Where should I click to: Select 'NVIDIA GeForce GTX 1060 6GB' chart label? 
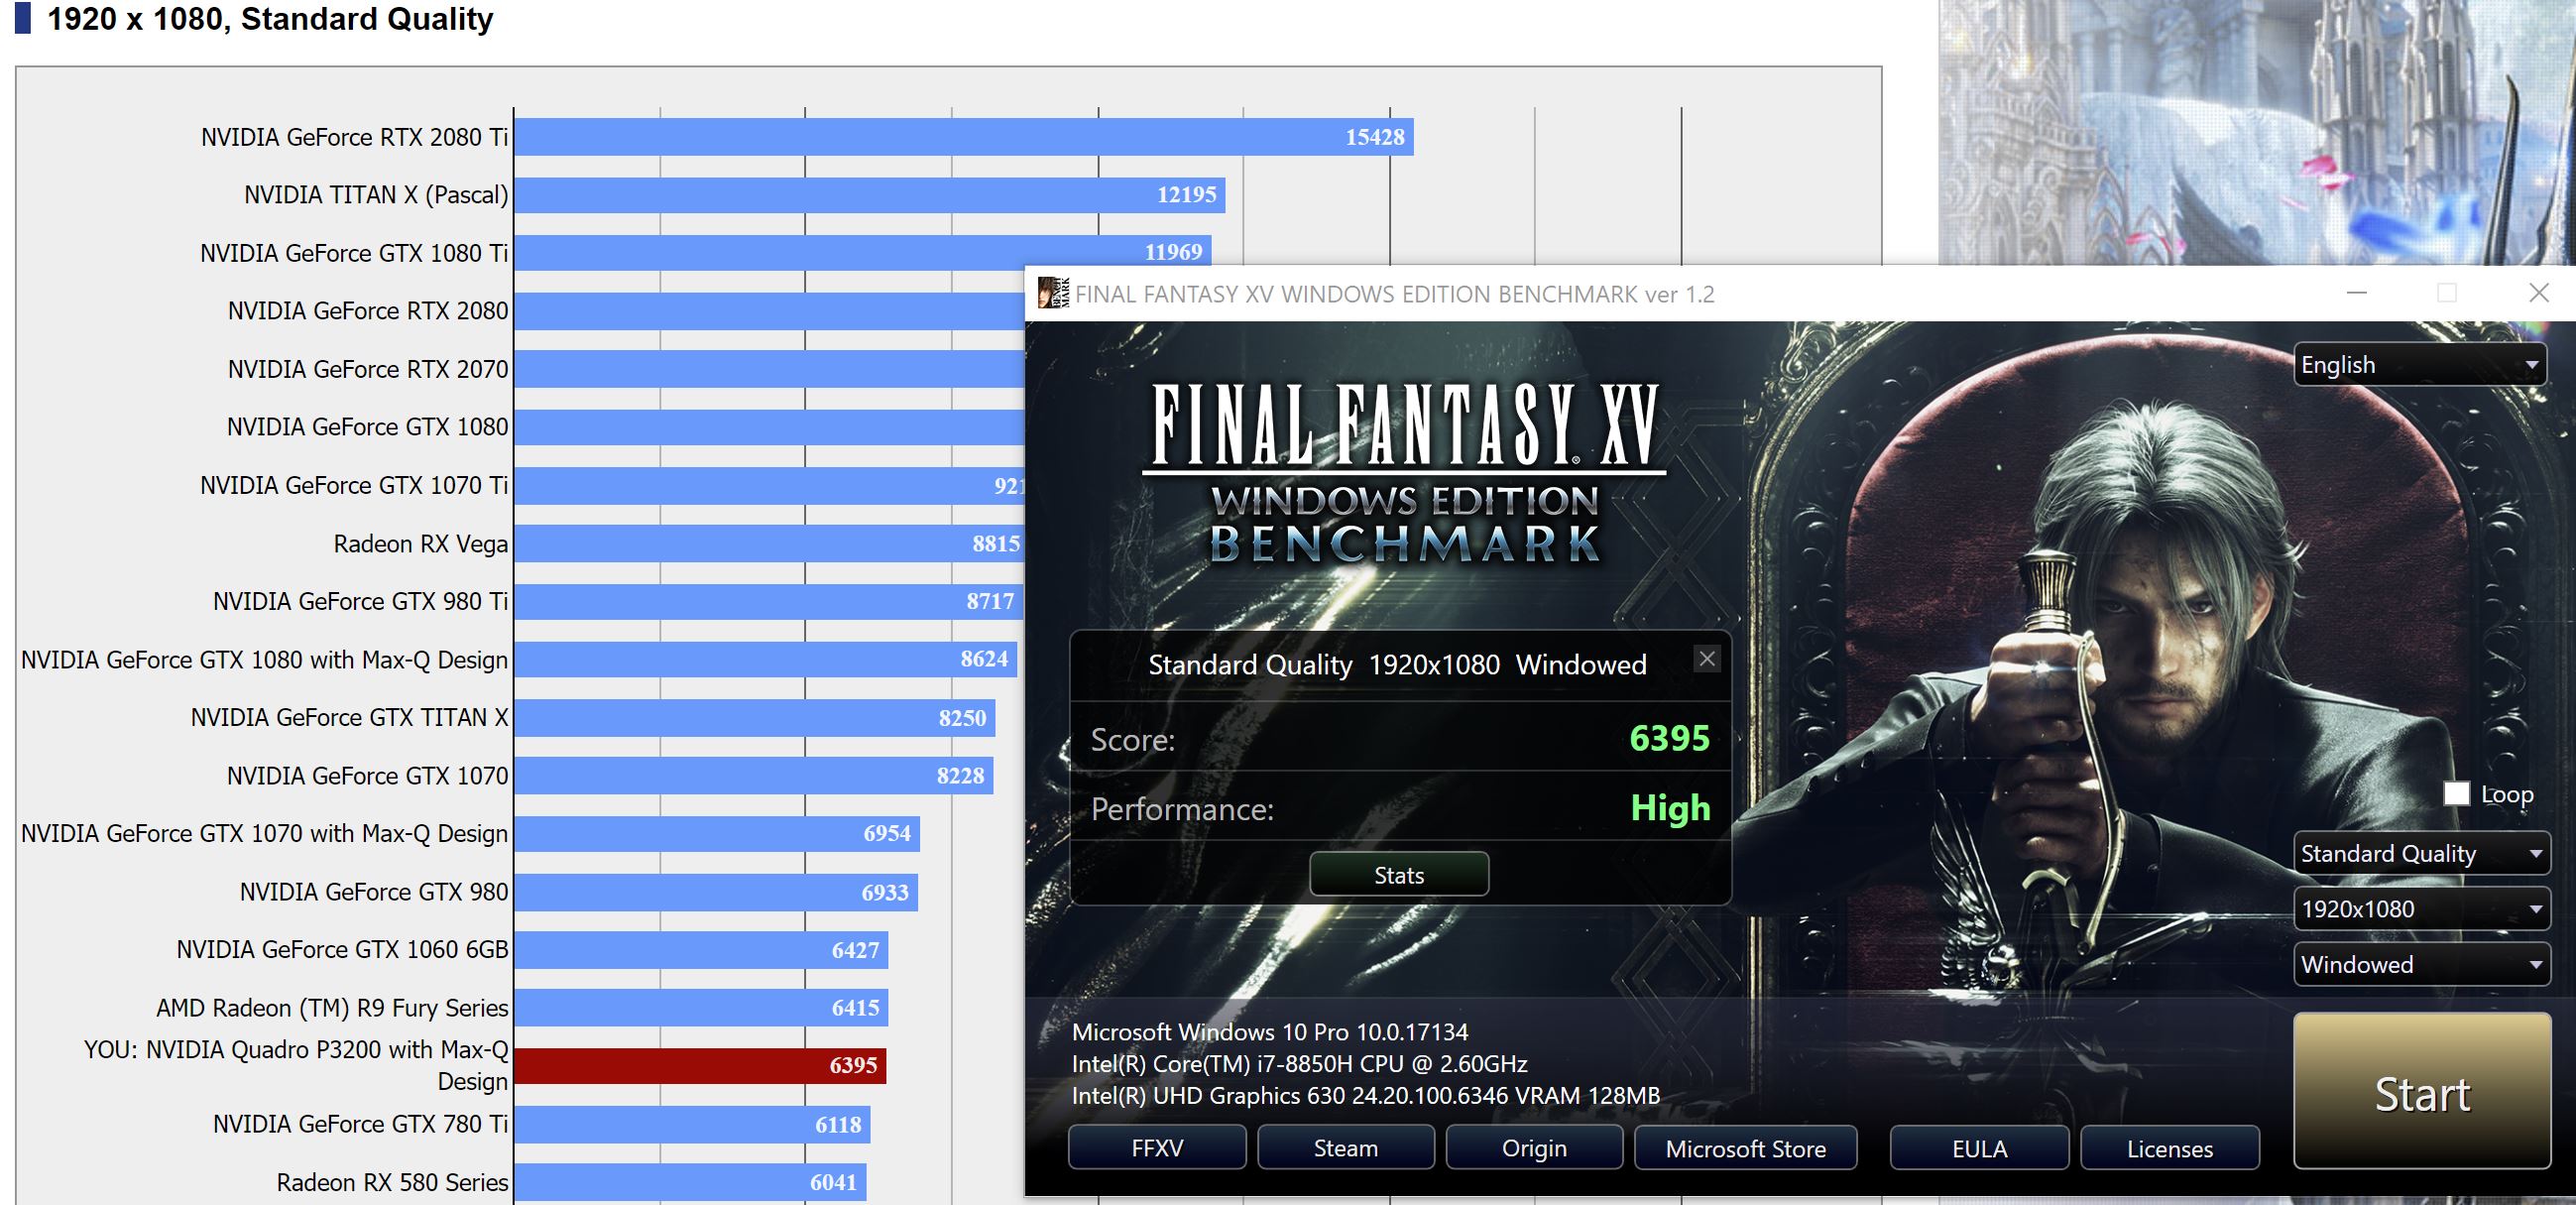pos(343,949)
